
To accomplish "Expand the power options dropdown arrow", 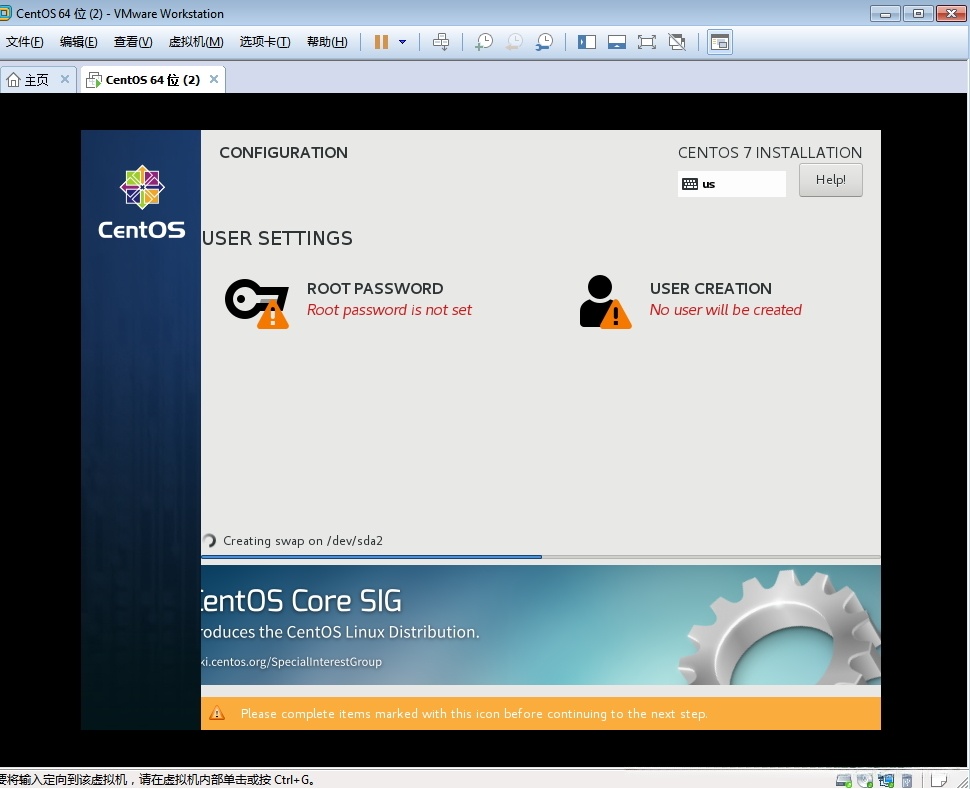I will [x=403, y=42].
